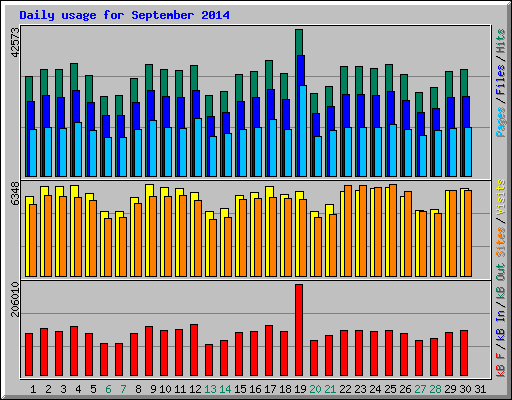Screen dimensions: 512x400
Task: Click the dark blue files bar for day 4
Action: [x=76, y=133]
